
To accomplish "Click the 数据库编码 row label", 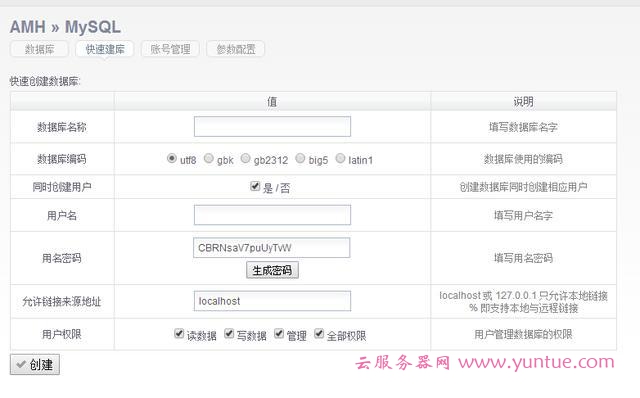I will (x=62, y=159).
